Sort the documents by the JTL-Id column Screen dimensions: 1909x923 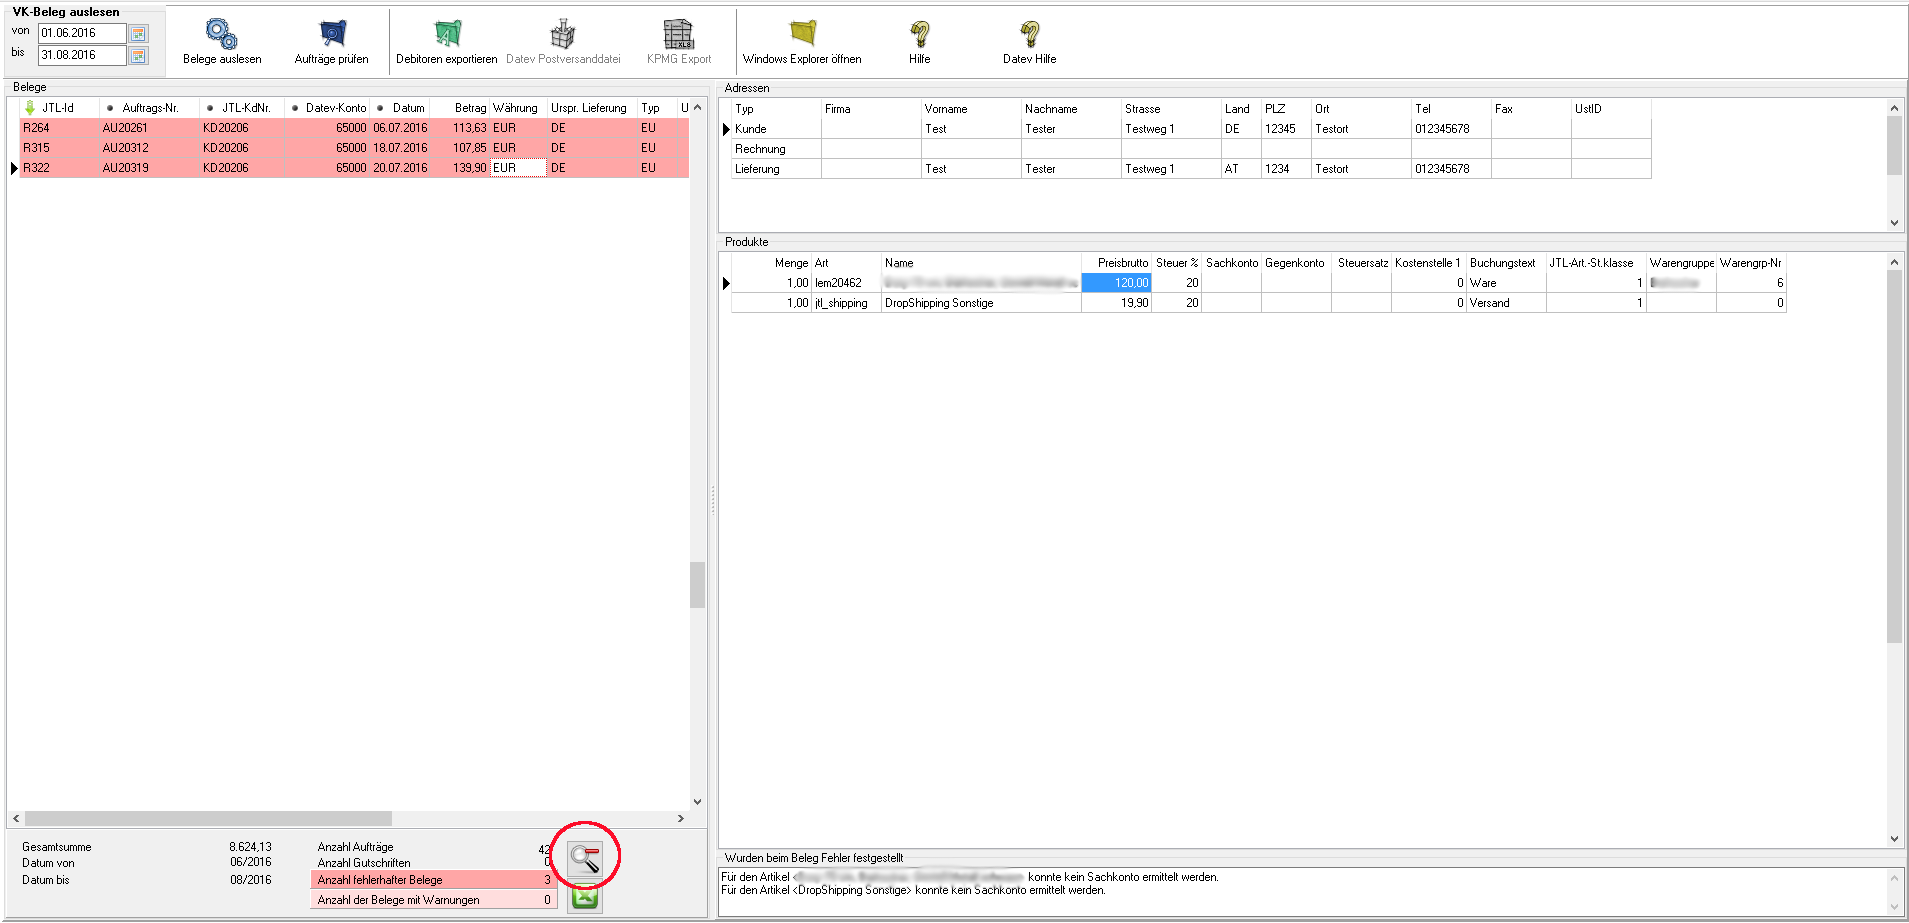click(58, 108)
